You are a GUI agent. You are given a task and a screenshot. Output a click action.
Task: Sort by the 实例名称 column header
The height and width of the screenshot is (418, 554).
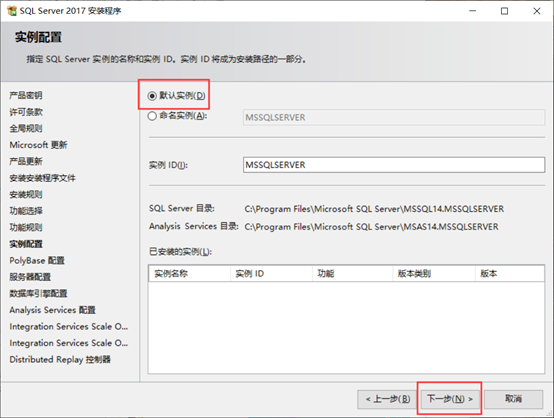pos(189,273)
